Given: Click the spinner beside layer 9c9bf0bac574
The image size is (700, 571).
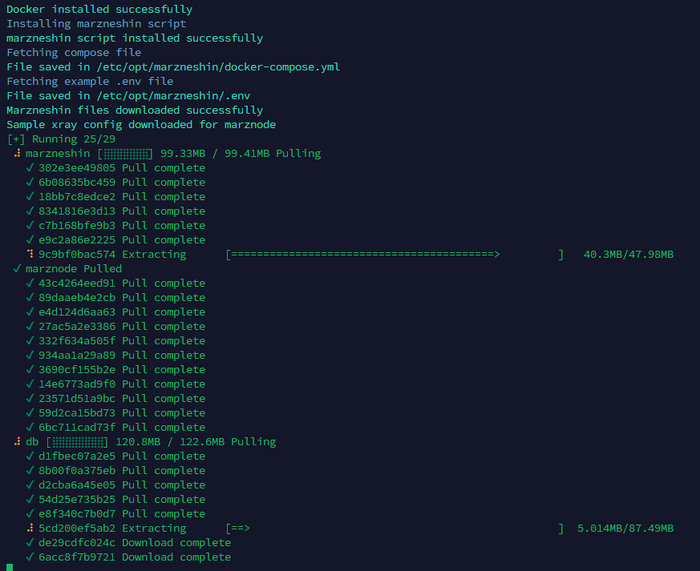Looking at the screenshot, I should [30, 254].
